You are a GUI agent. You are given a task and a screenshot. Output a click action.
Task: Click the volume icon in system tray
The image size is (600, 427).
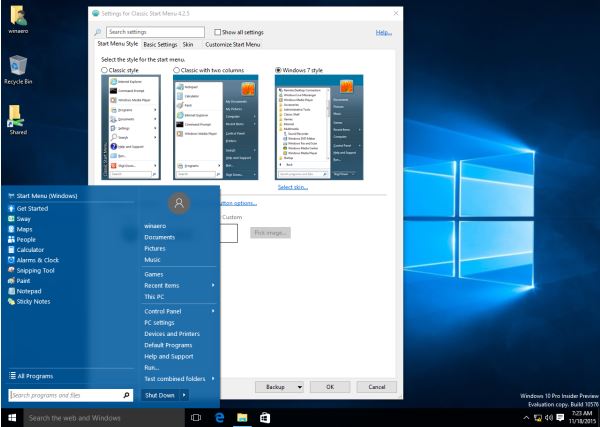point(549,417)
